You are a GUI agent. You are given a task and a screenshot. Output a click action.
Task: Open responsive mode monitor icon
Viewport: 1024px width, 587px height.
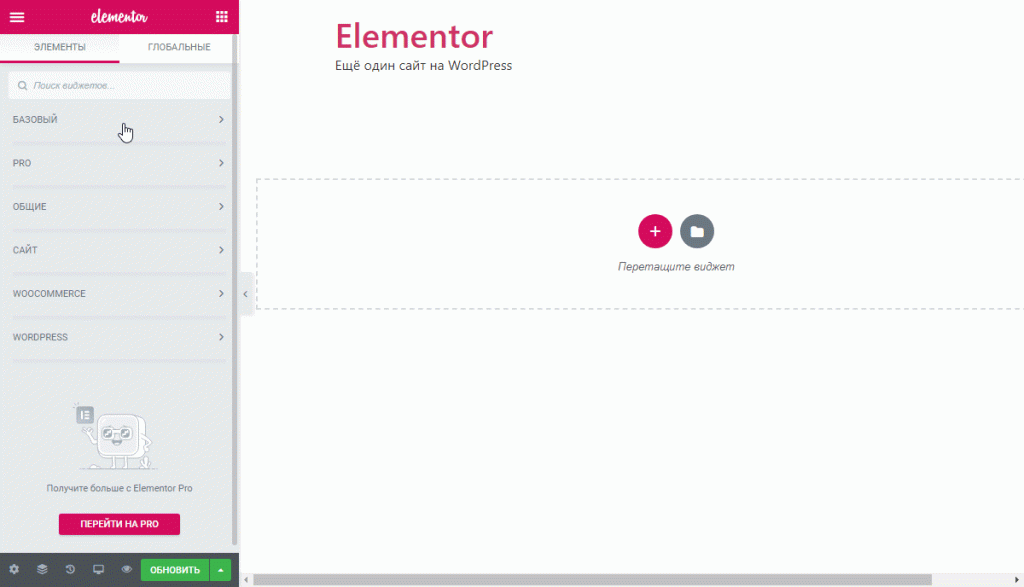pos(99,569)
